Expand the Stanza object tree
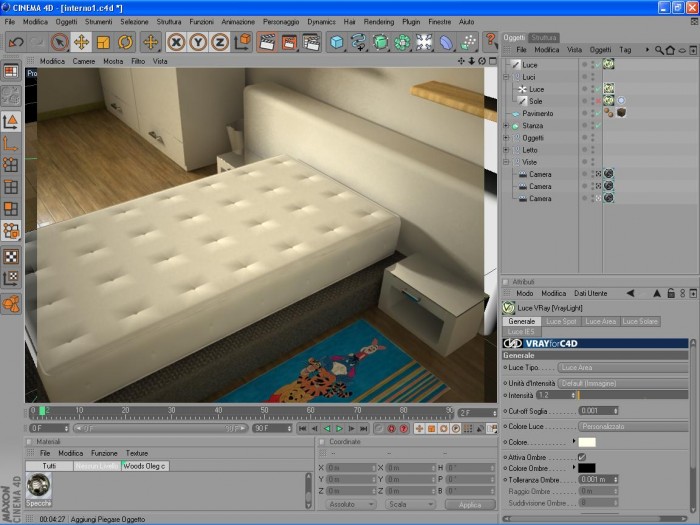This screenshot has width=700, height=525. [506, 126]
